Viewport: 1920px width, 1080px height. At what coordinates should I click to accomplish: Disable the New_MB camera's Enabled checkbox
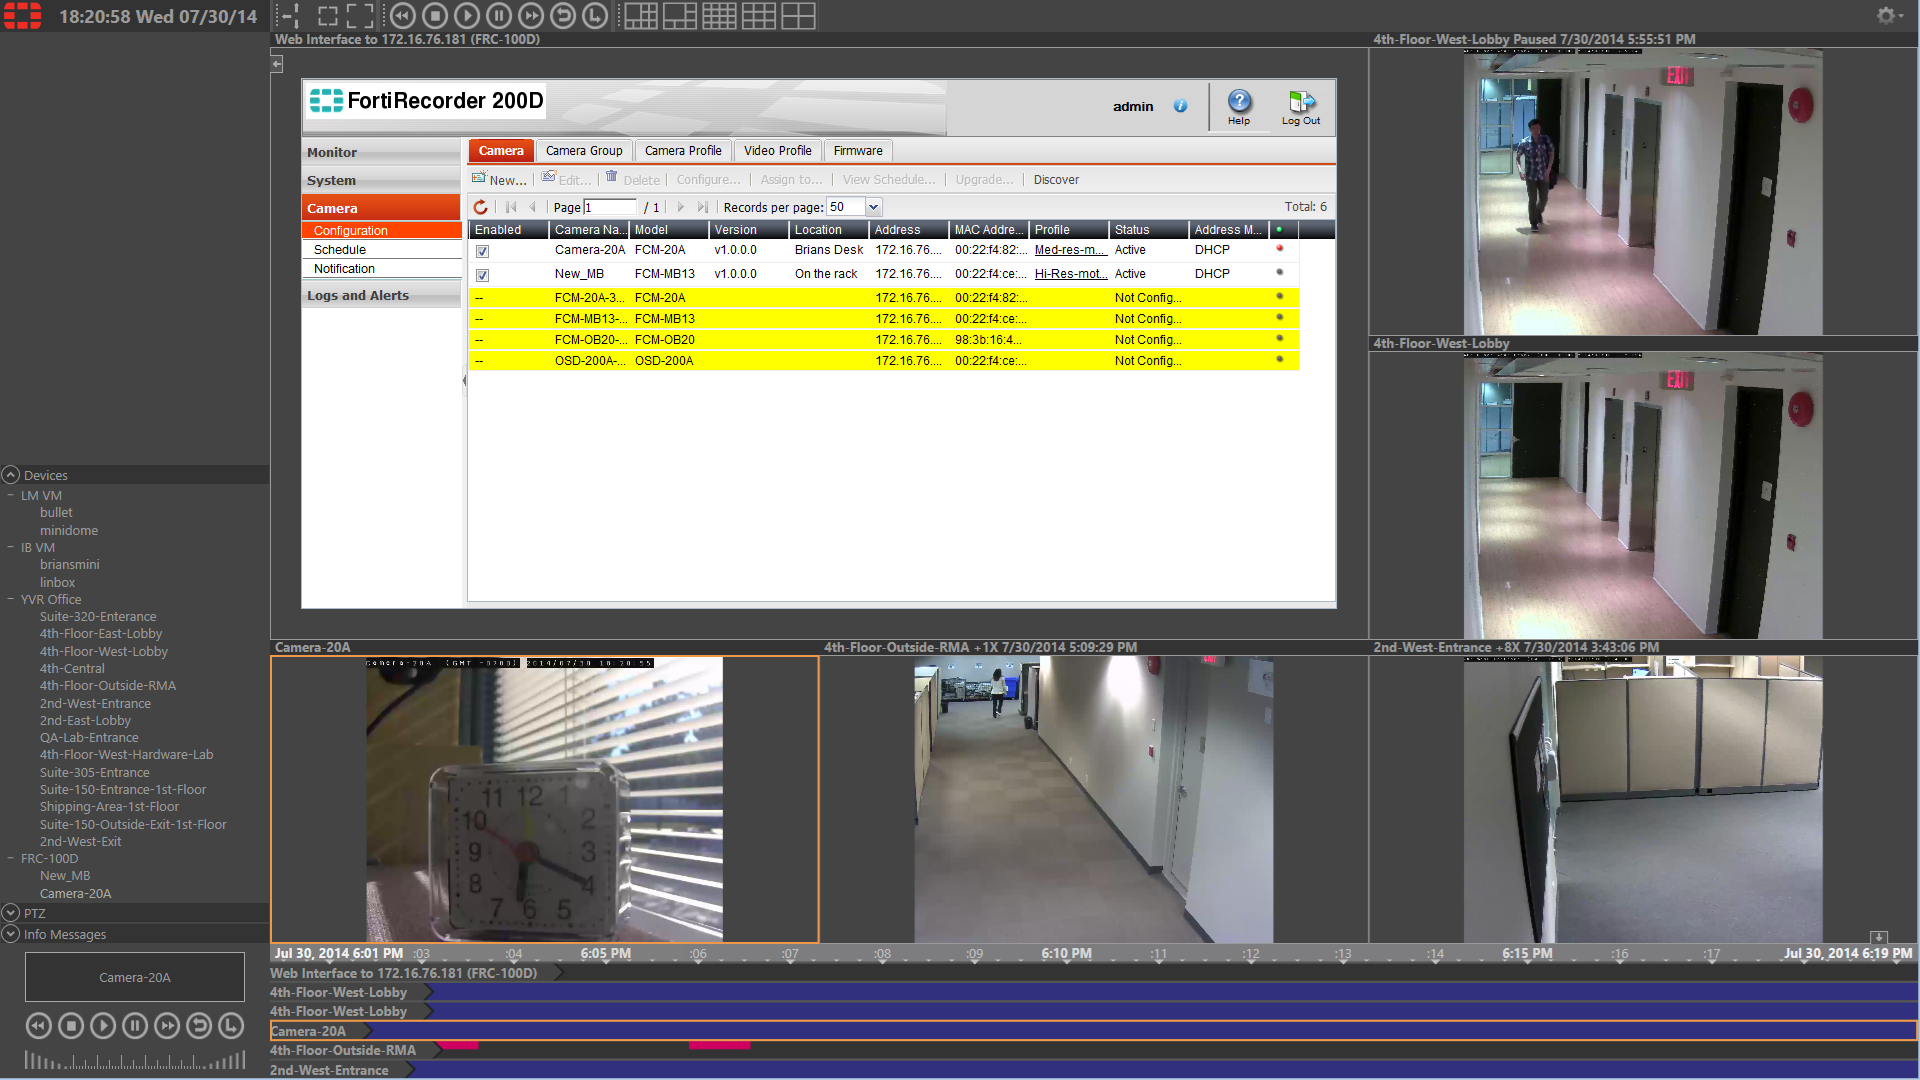(483, 274)
